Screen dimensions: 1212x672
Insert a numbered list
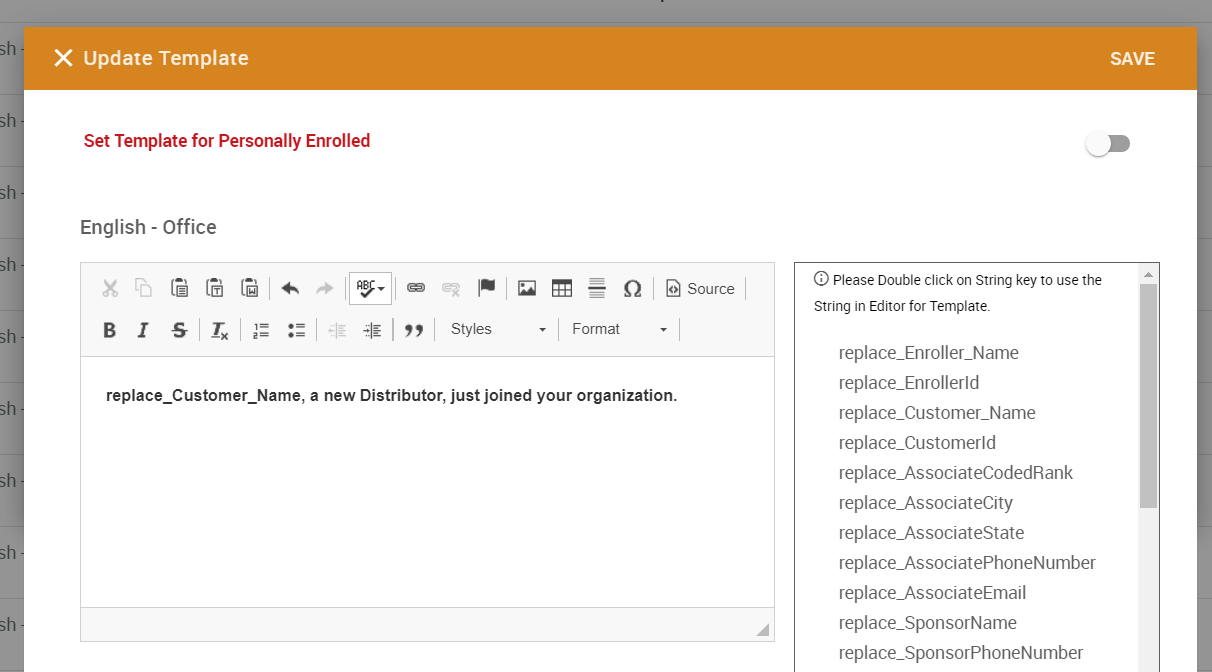(262, 330)
